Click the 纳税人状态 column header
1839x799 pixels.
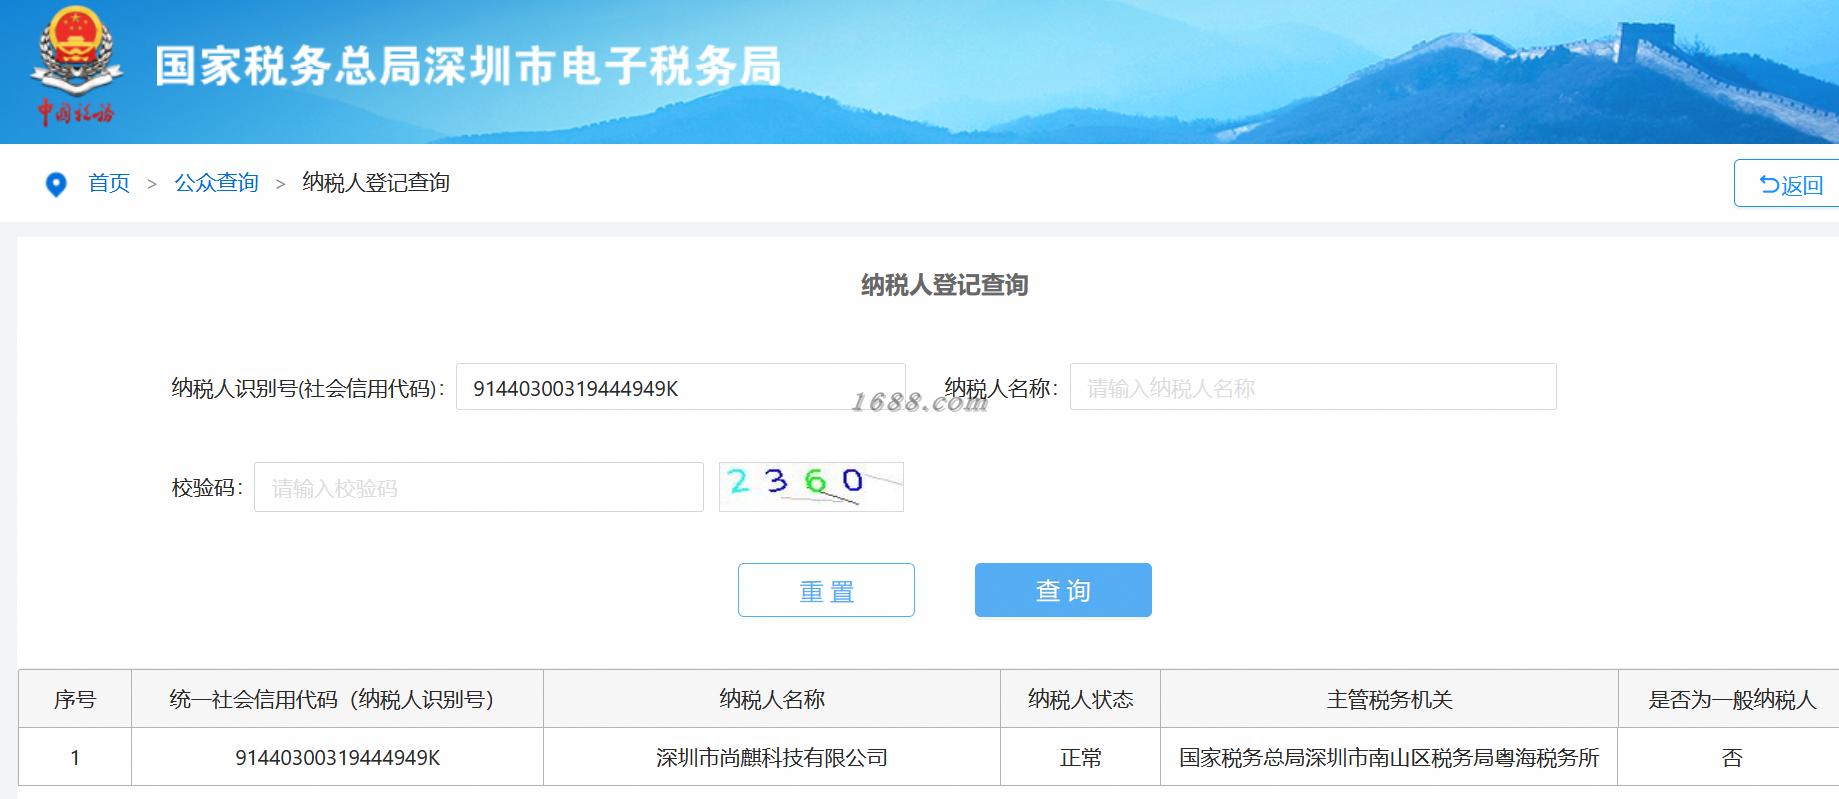(x=1080, y=699)
